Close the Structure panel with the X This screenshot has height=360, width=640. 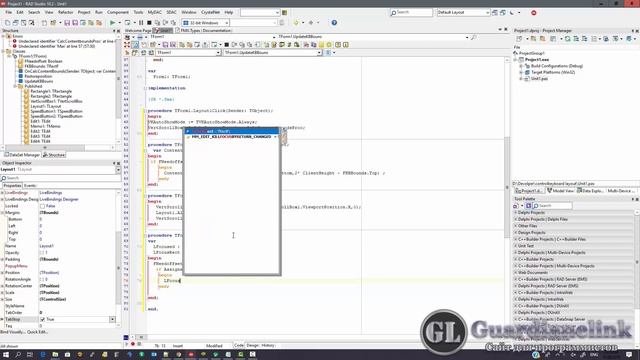click(118, 31)
